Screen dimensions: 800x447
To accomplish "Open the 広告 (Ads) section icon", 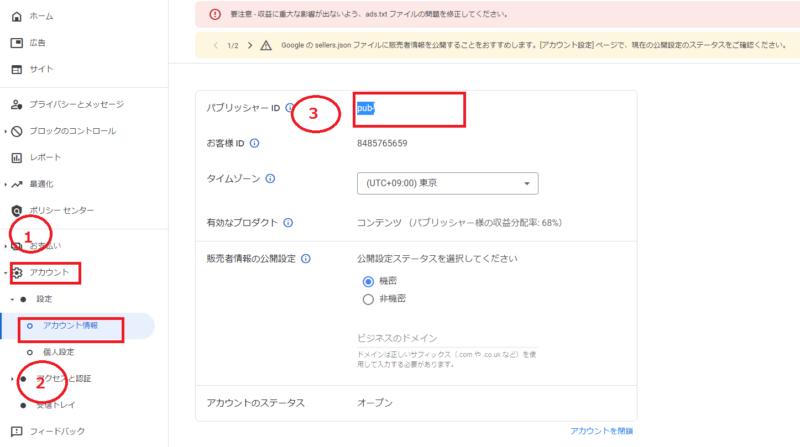I will pyautogui.click(x=16, y=43).
